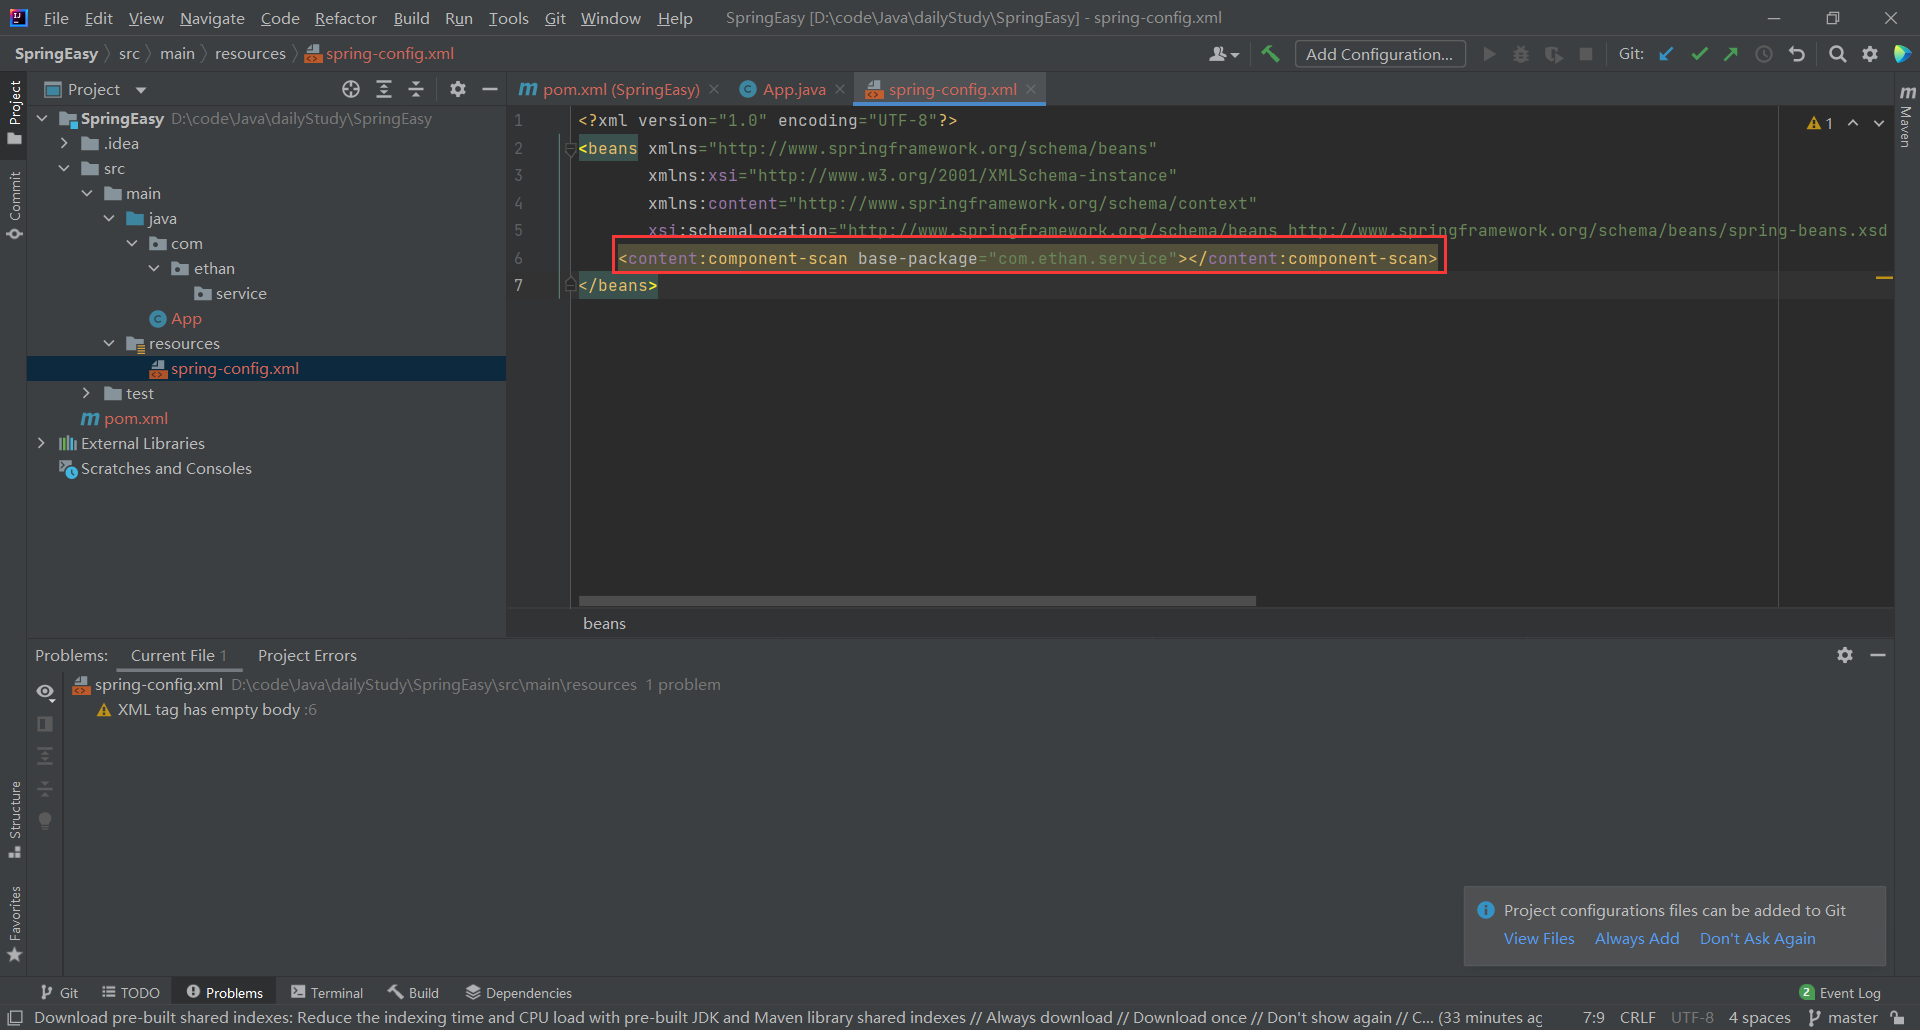The height and width of the screenshot is (1030, 1920).
Task: Toggle the Terminal tool window button
Action: tap(327, 992)
